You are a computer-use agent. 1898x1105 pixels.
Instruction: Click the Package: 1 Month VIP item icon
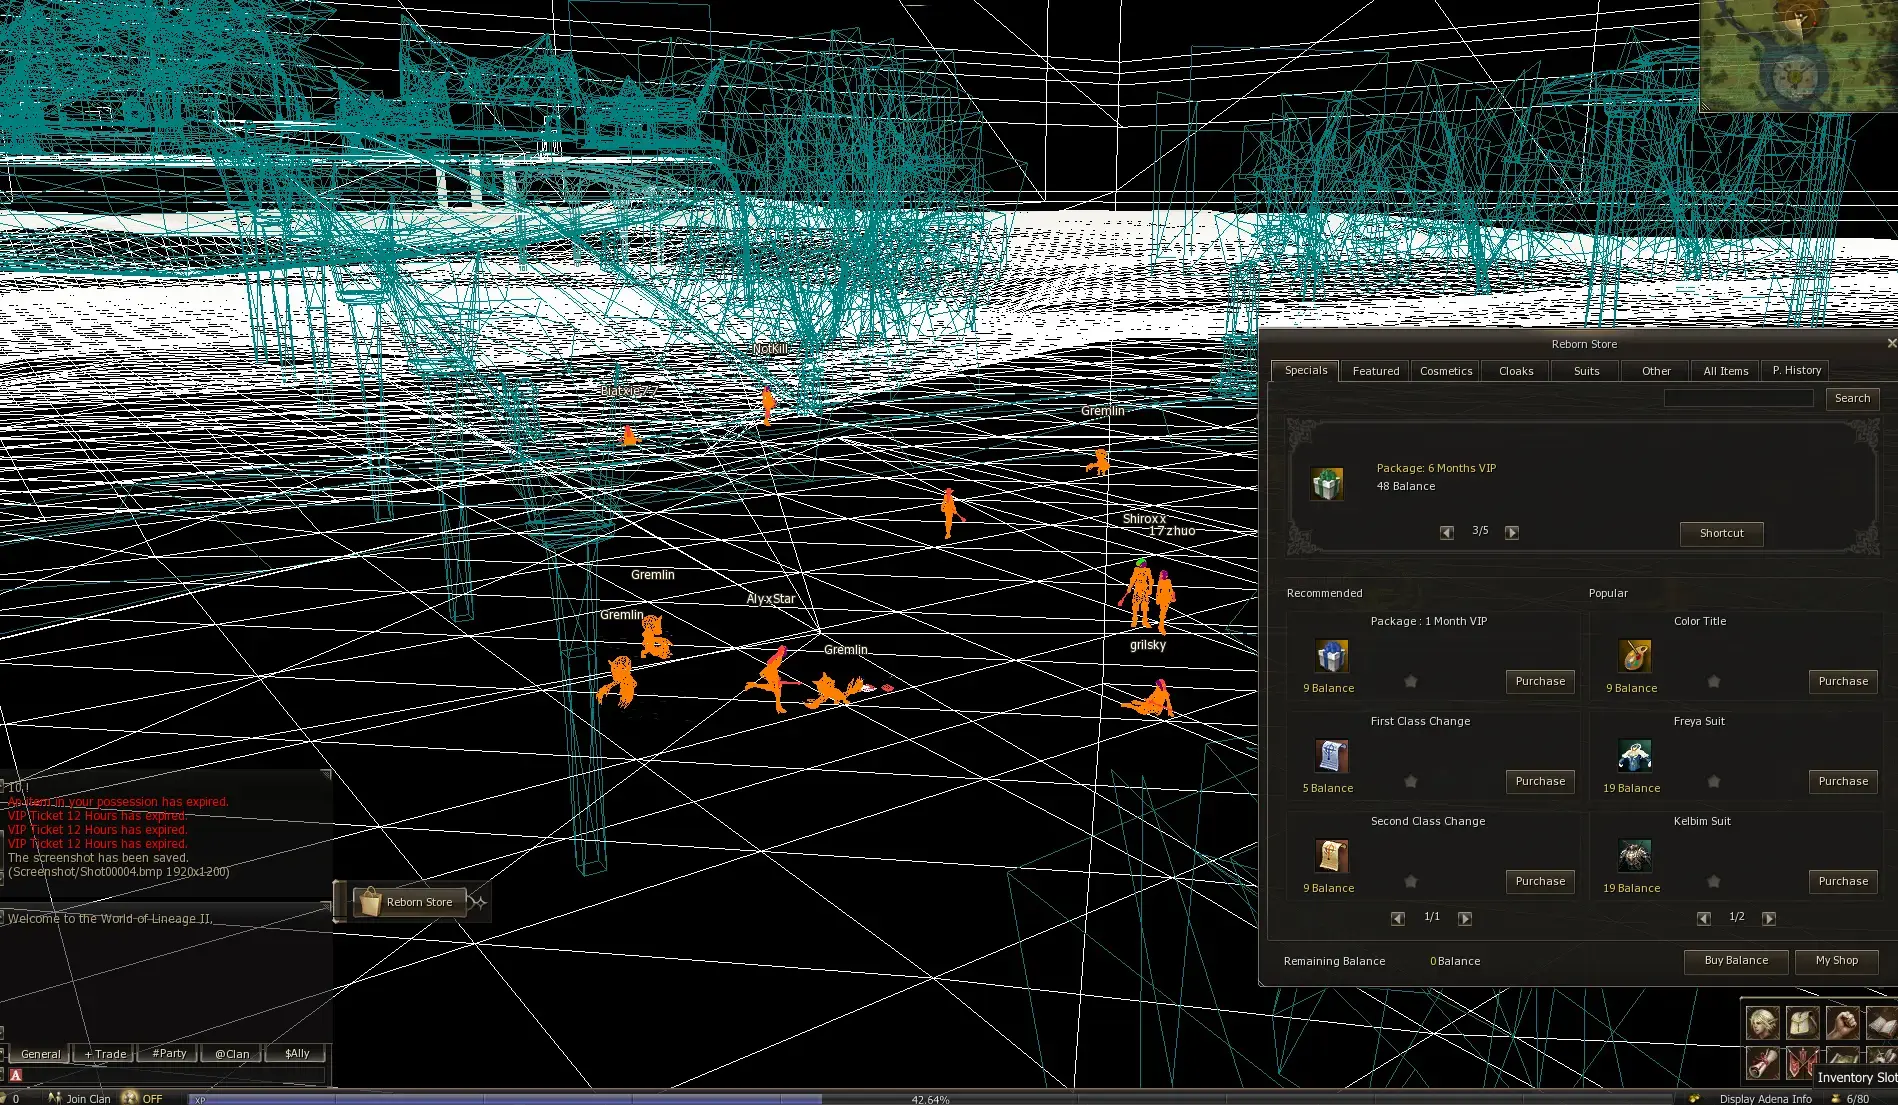[x=1332, y=656]
